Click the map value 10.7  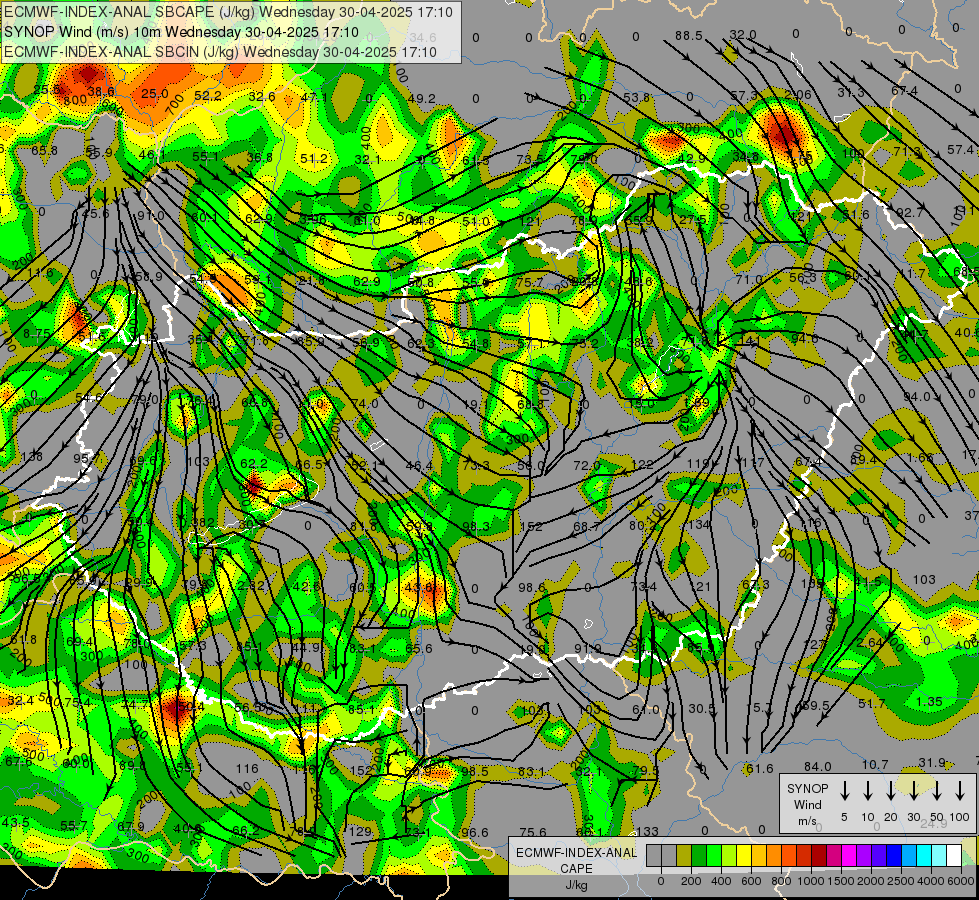point(875,764)
